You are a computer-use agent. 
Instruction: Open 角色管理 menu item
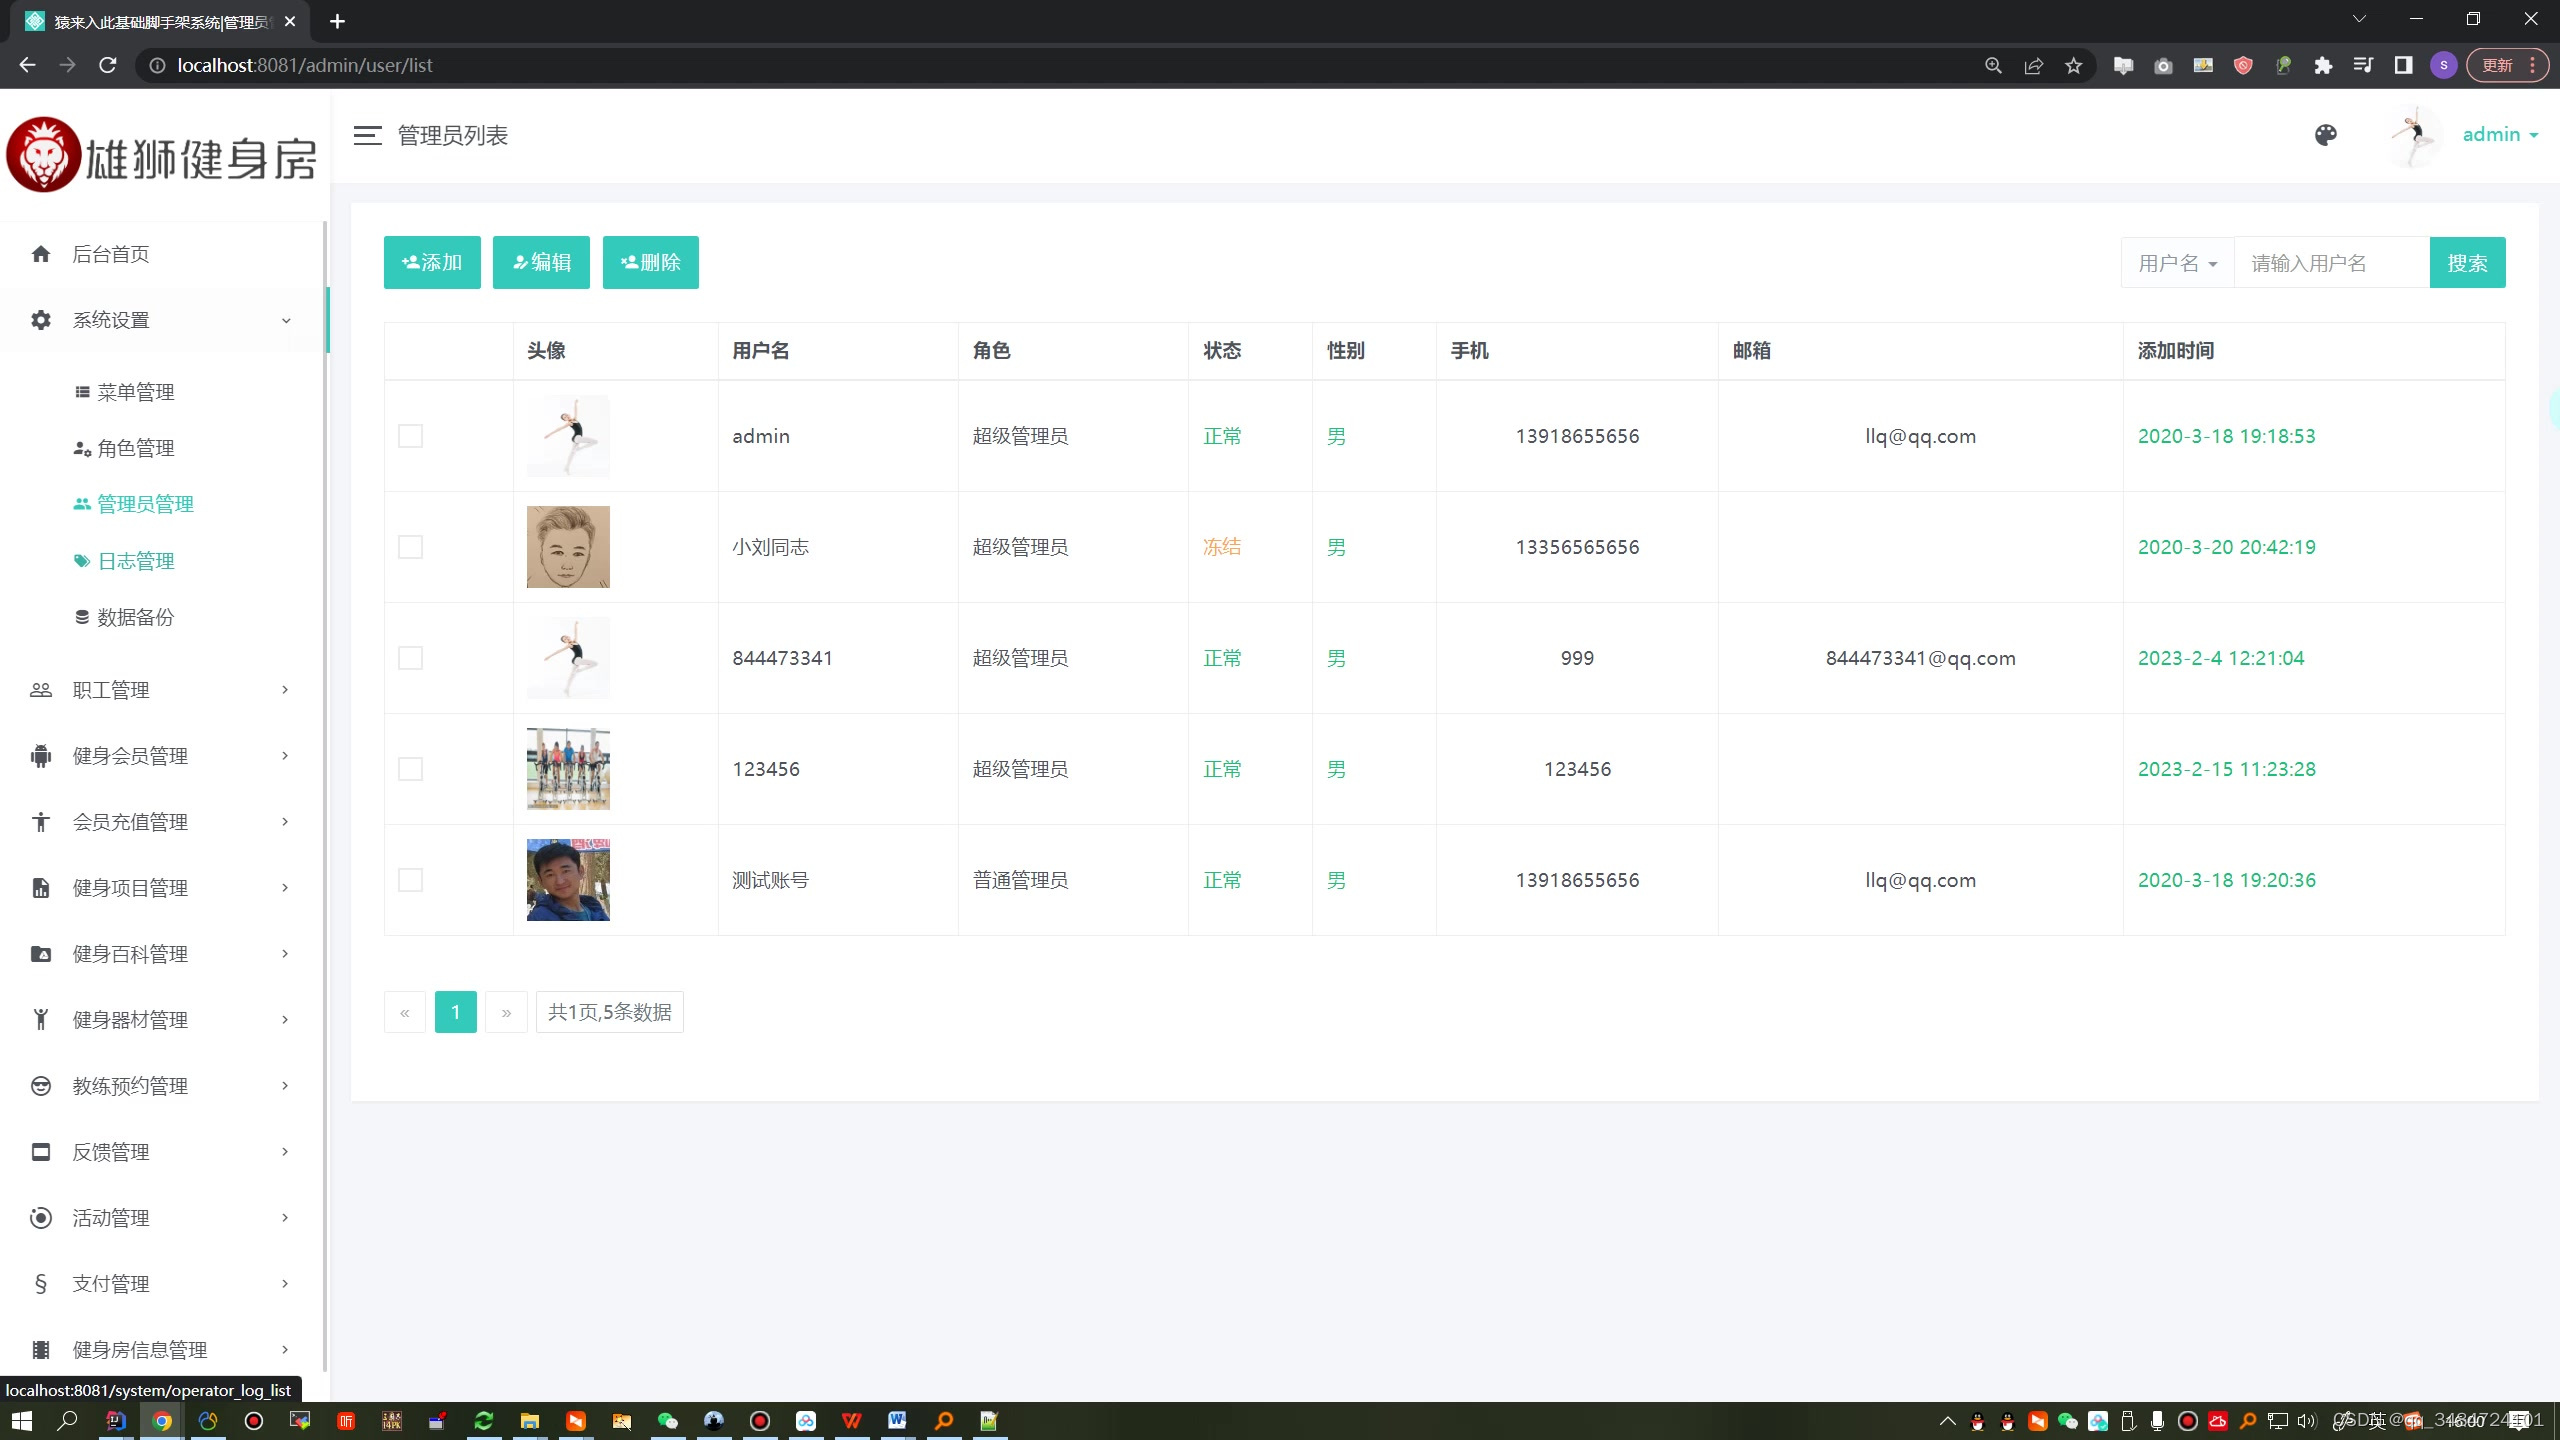click(136, 448)
